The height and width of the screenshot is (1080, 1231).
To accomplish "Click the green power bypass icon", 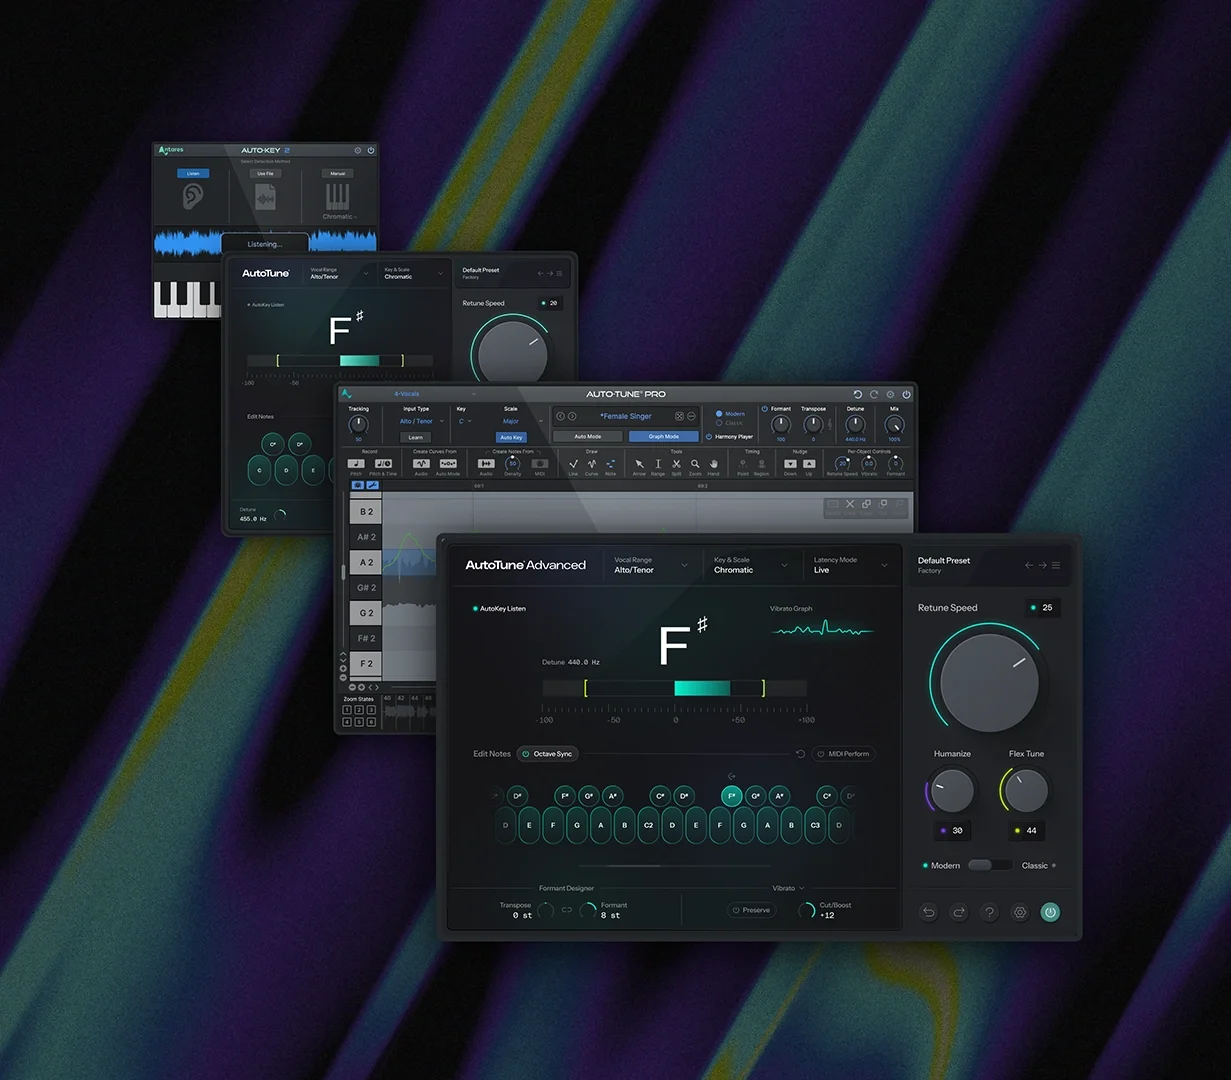I will click(1050, 912).
